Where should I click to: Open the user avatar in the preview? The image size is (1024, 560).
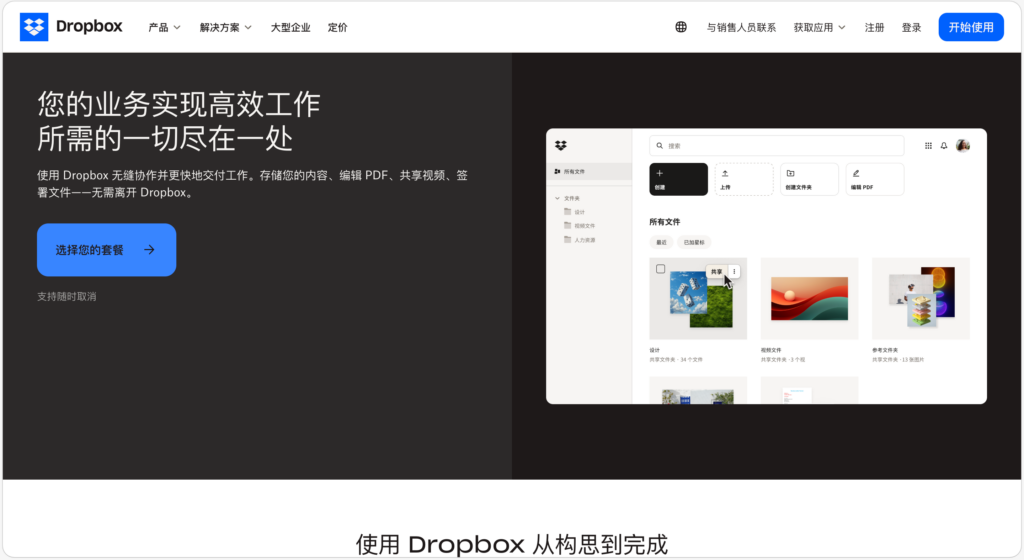click(x=963, y=146)
